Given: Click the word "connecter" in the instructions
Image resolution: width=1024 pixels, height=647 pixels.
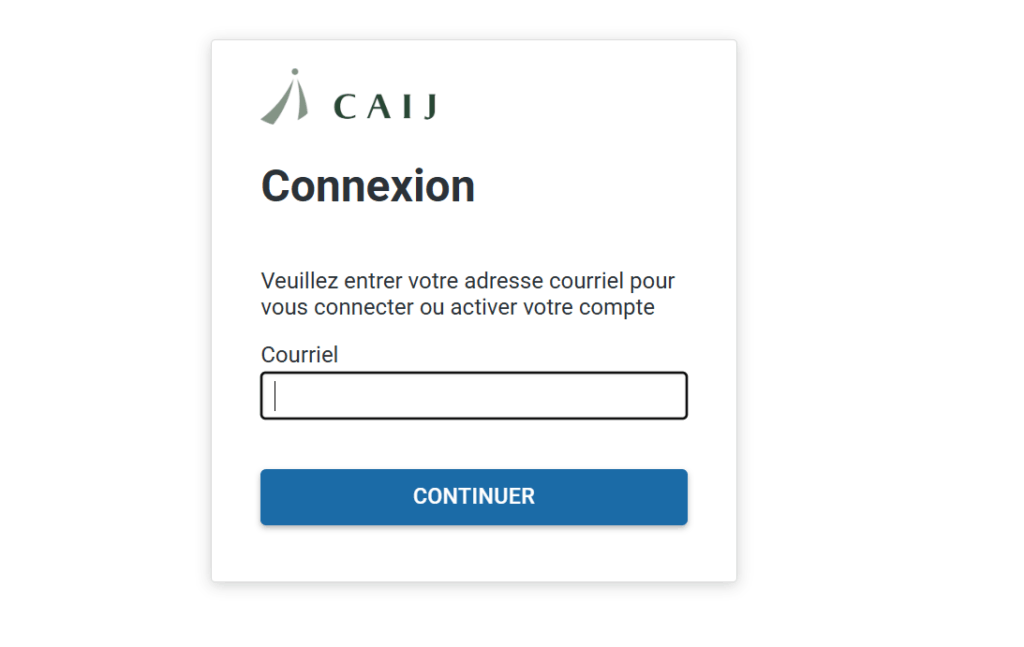Looking at the screenshot, I should pos(364,307).
